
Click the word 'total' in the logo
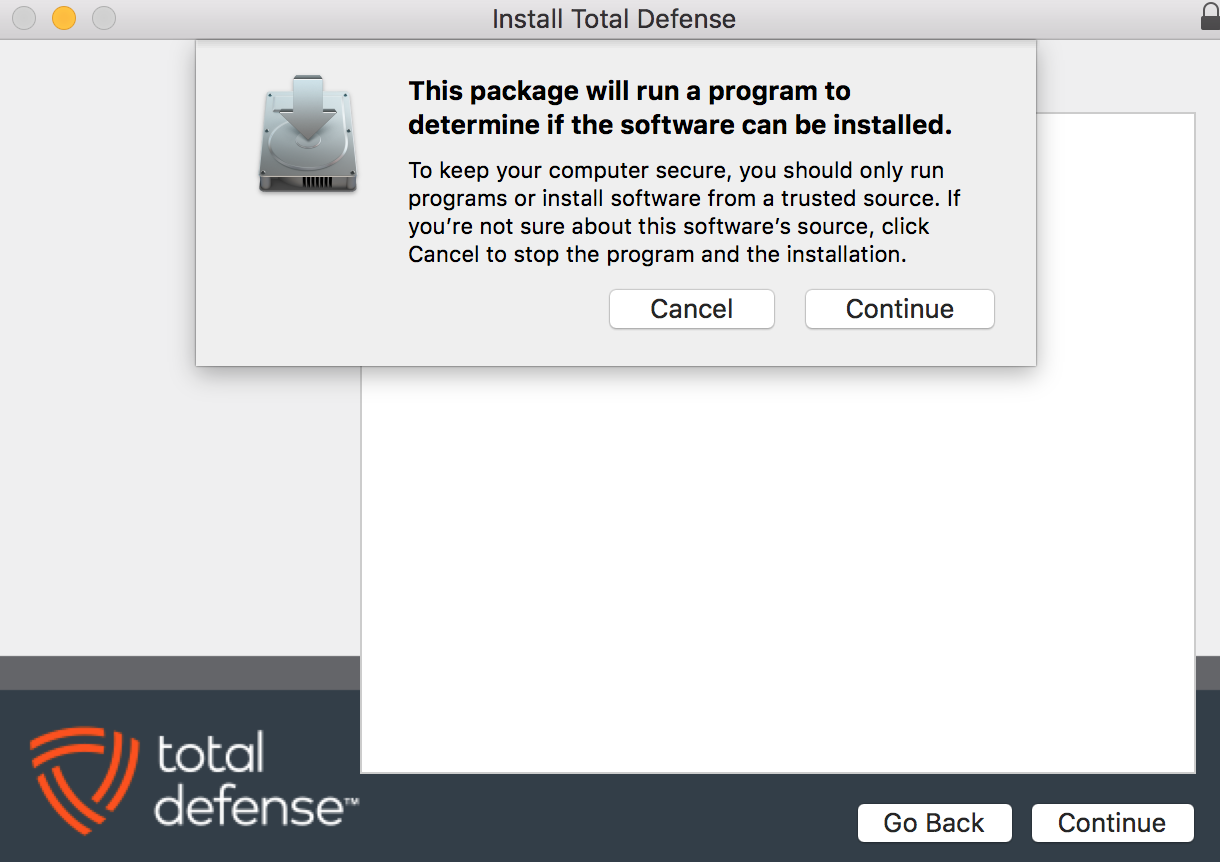pyautogui.click(x=209, y=752)
